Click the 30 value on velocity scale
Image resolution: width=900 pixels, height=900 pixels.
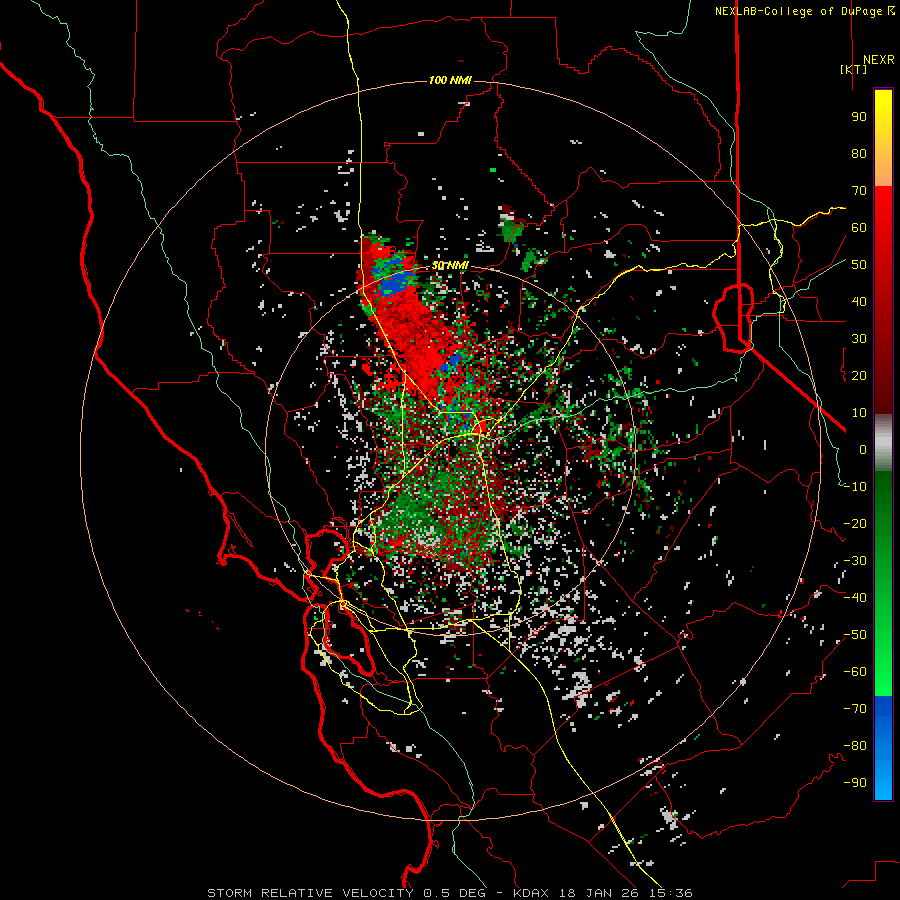859,339
